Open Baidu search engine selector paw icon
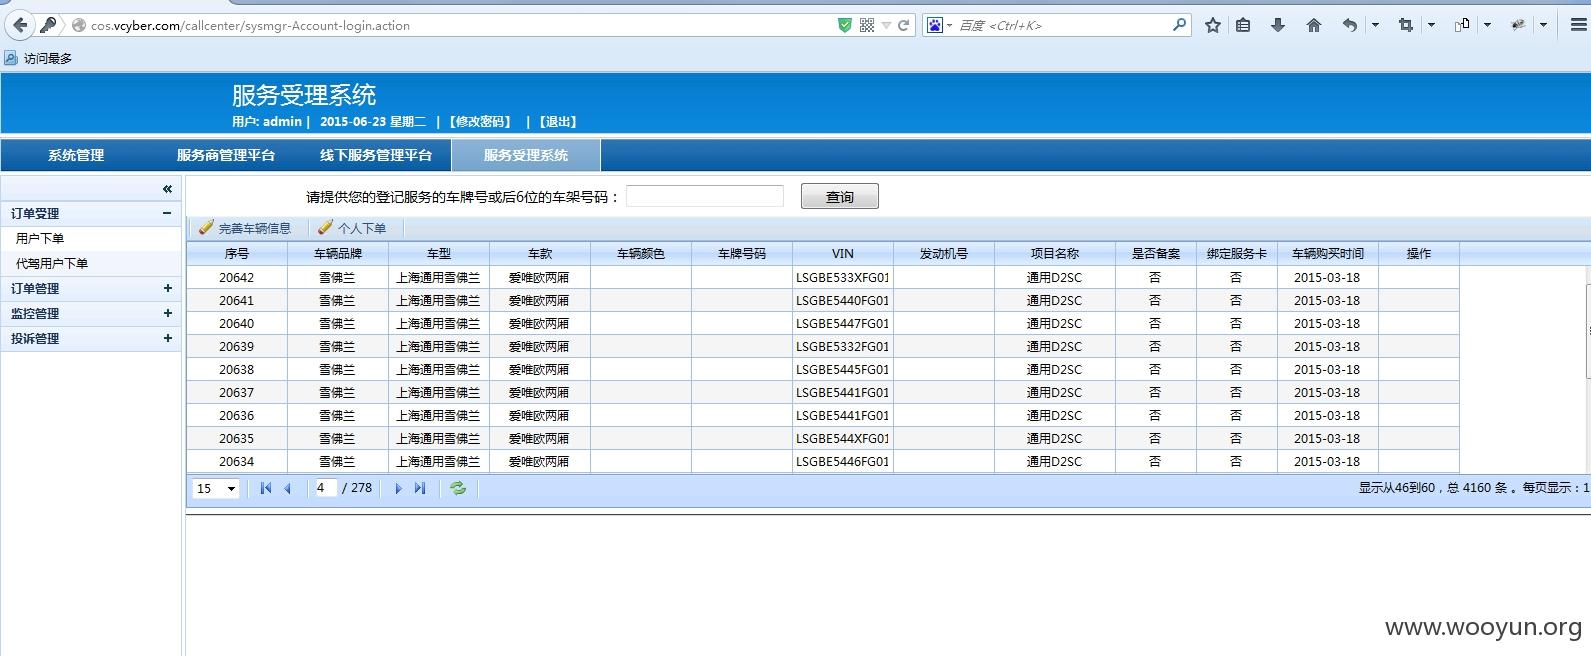The image size is (1591, 656). tap(934, 25)
